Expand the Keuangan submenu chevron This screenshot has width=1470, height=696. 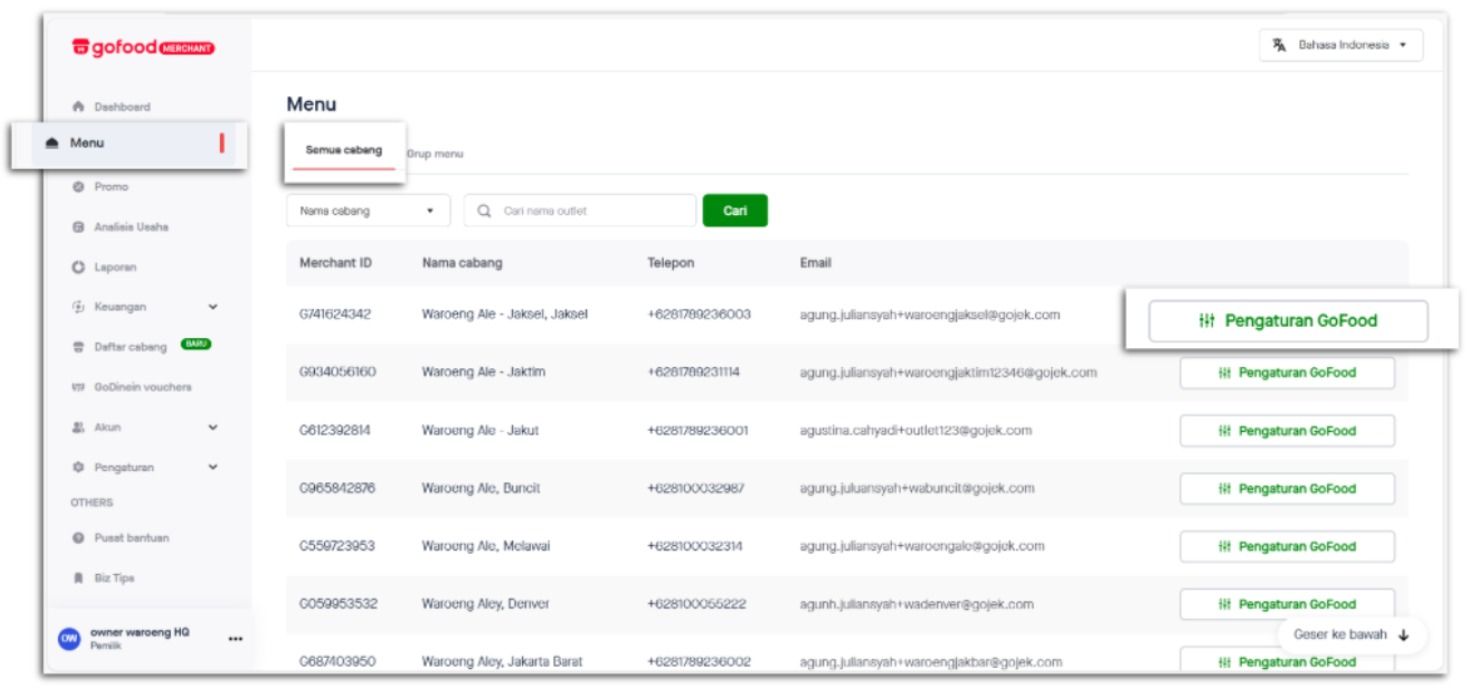pyautogui.click(x=212, y=308)
